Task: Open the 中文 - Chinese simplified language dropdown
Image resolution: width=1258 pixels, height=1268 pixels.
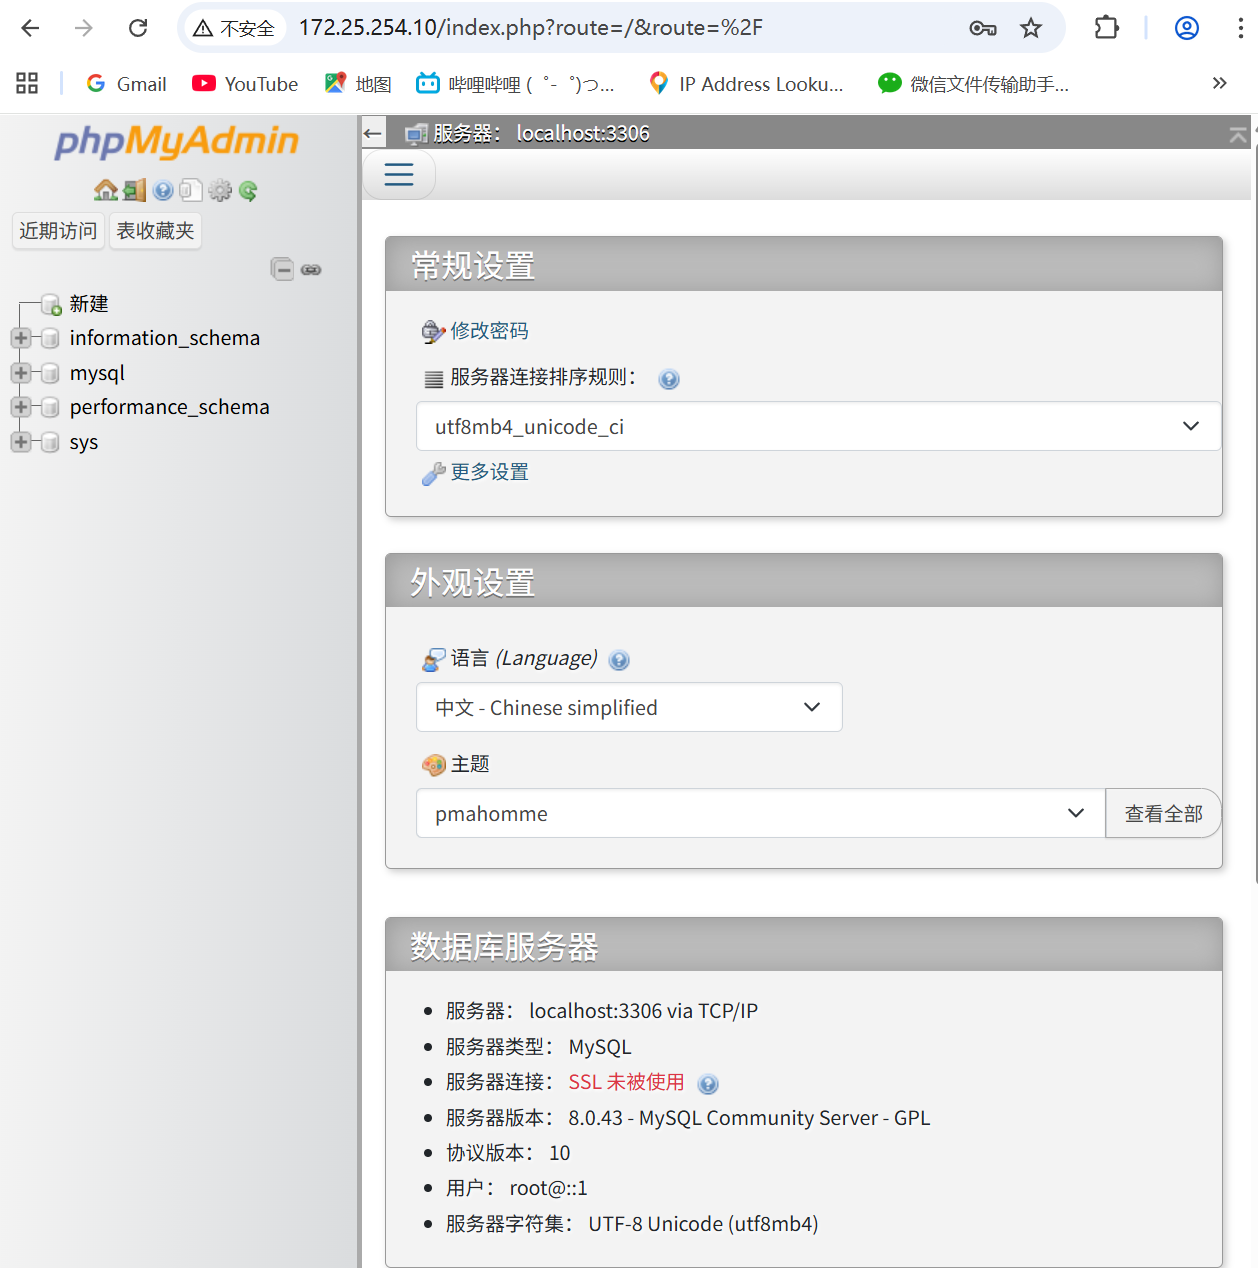Action: [629, 707]
